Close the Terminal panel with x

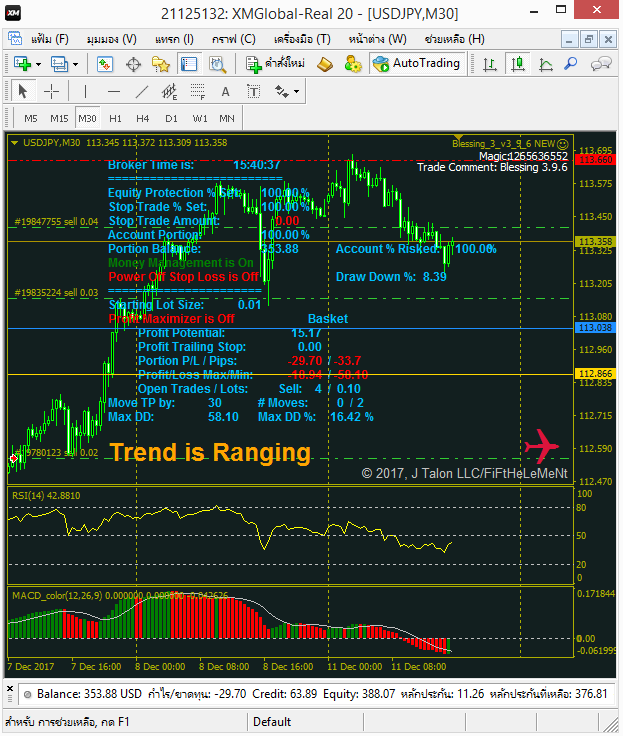point(10,689)
